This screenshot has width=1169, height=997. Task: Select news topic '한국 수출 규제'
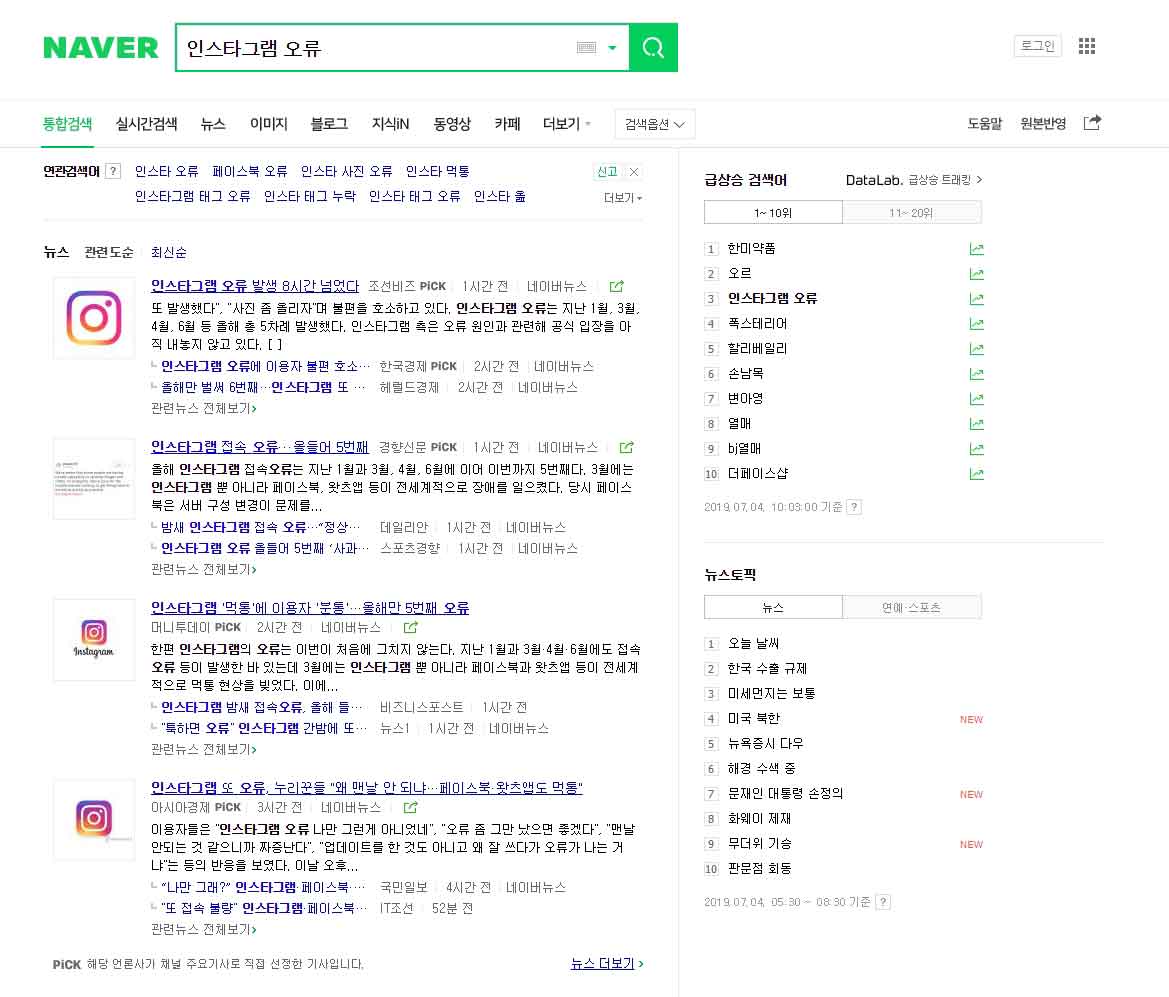click(x=767, y=668)
